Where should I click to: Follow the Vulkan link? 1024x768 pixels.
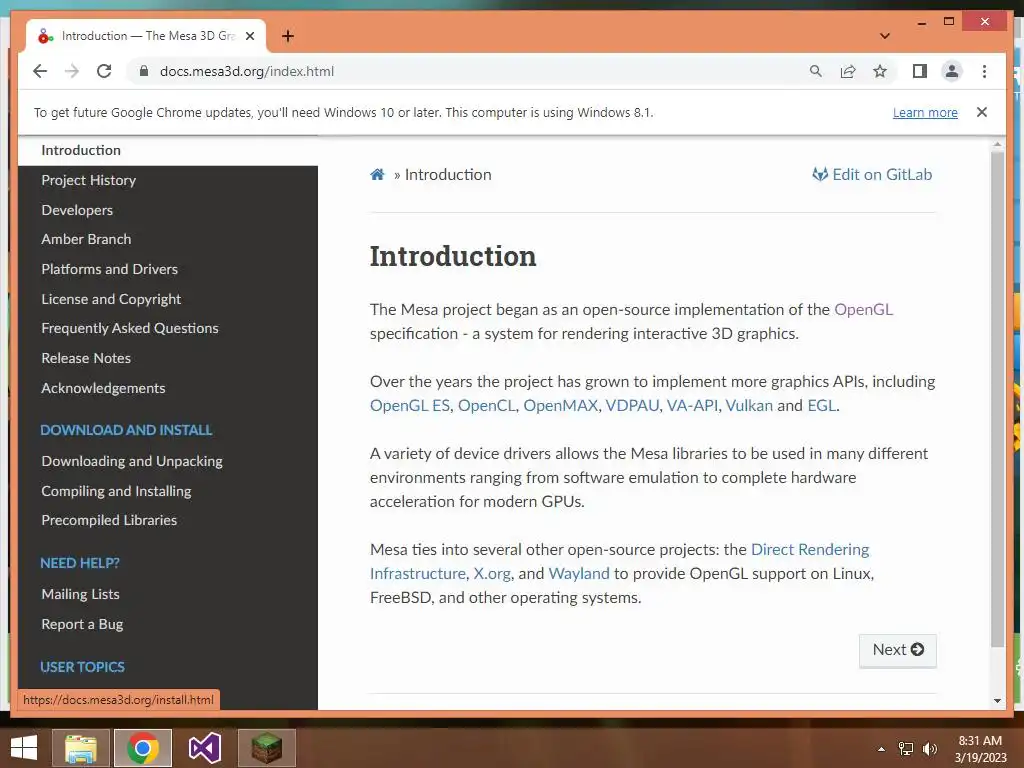coord(749,406)
